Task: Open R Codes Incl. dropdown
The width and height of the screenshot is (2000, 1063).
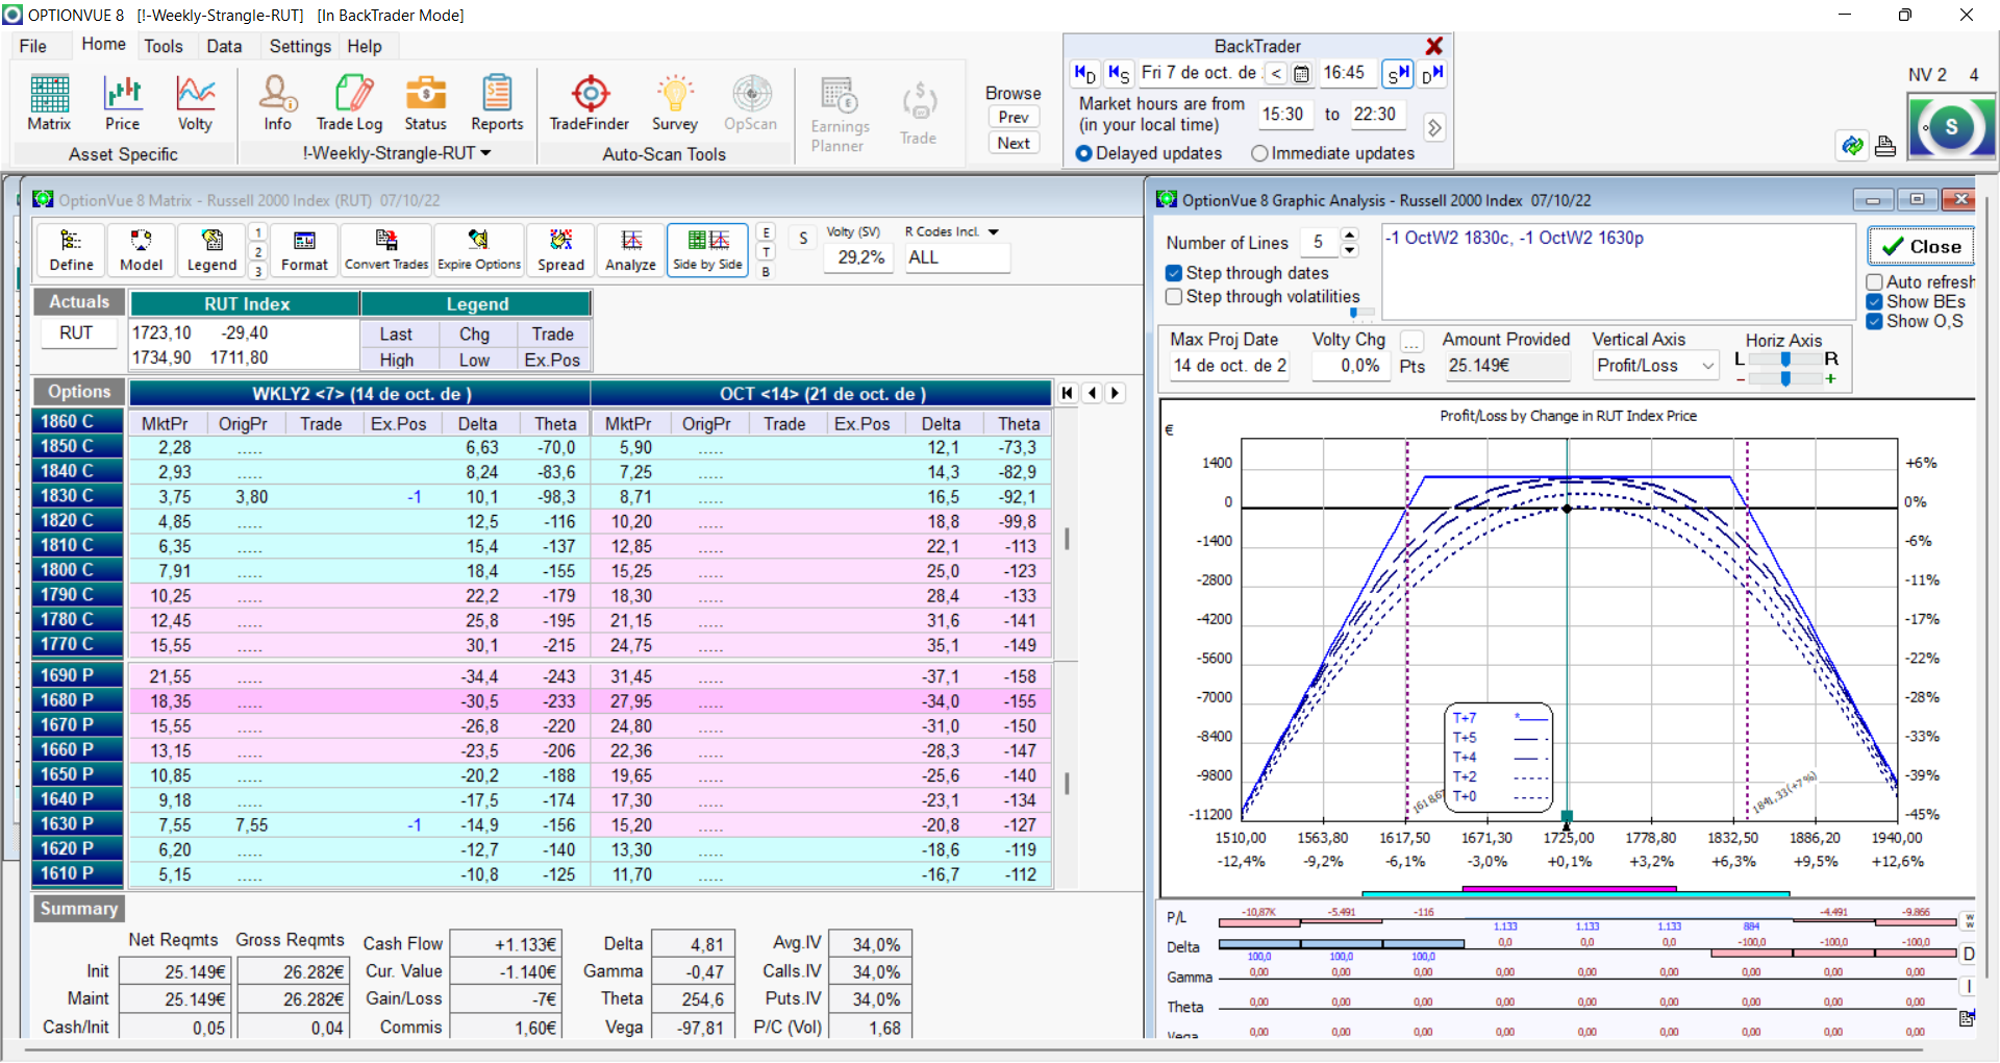Action: click(x=993, y=232)
